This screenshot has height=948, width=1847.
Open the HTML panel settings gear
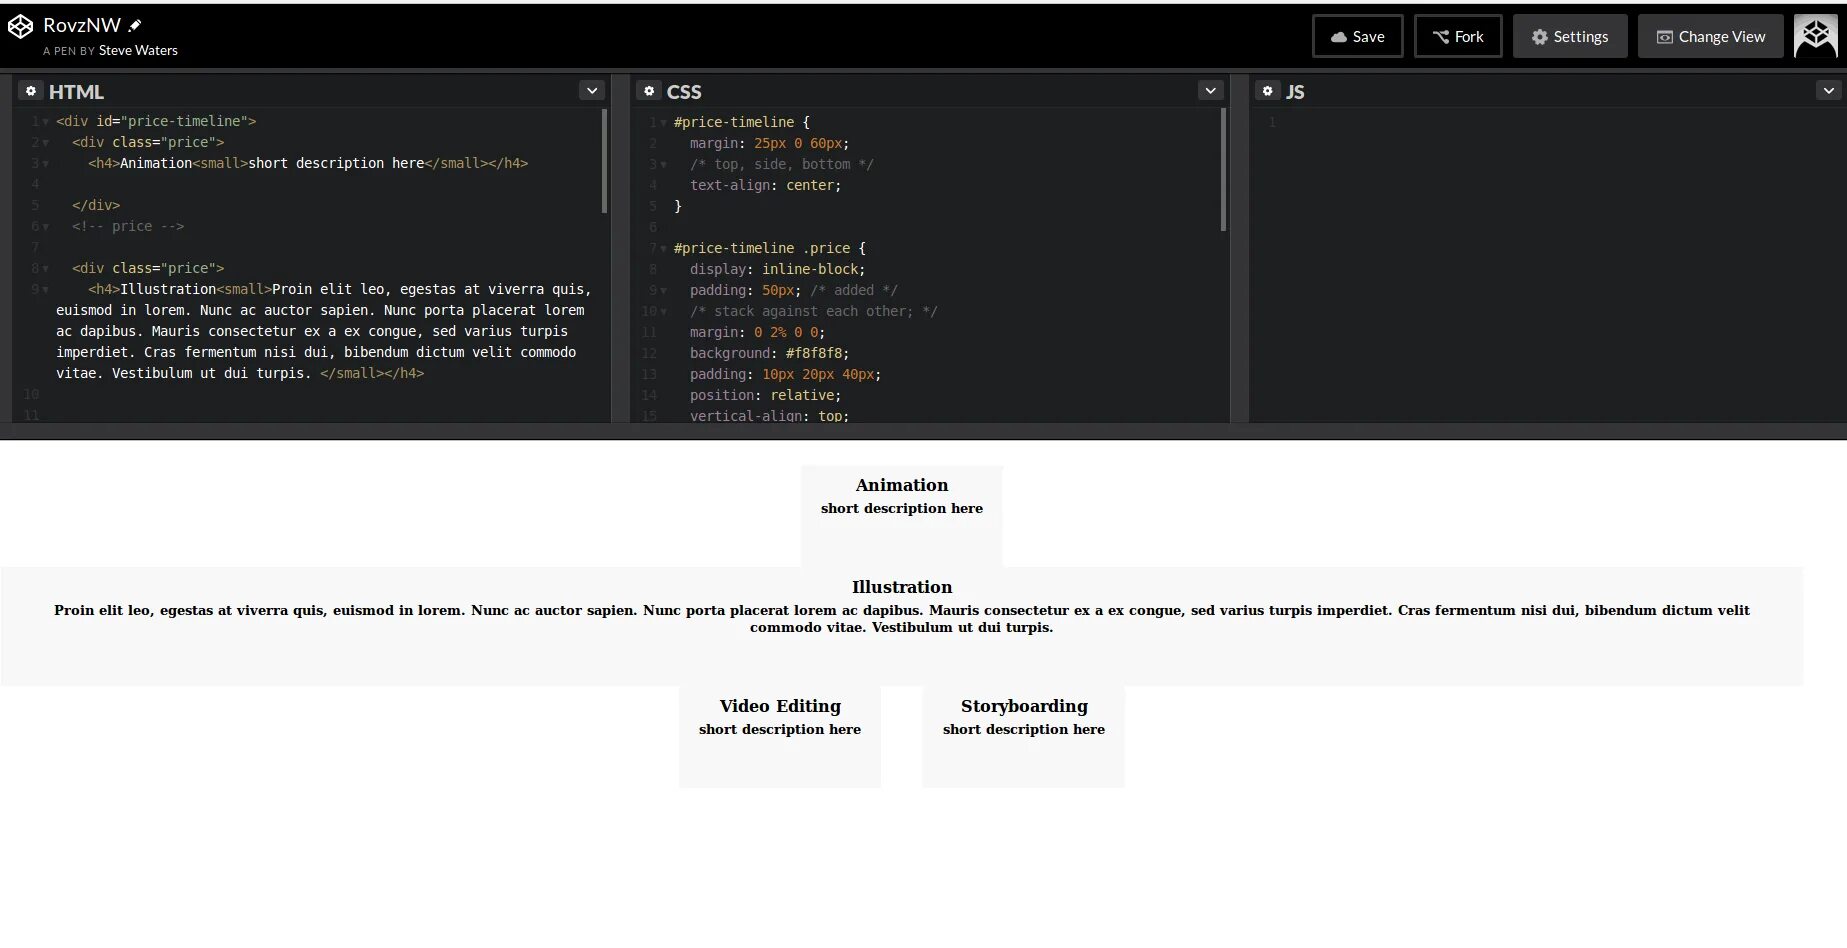pos(31,91)
